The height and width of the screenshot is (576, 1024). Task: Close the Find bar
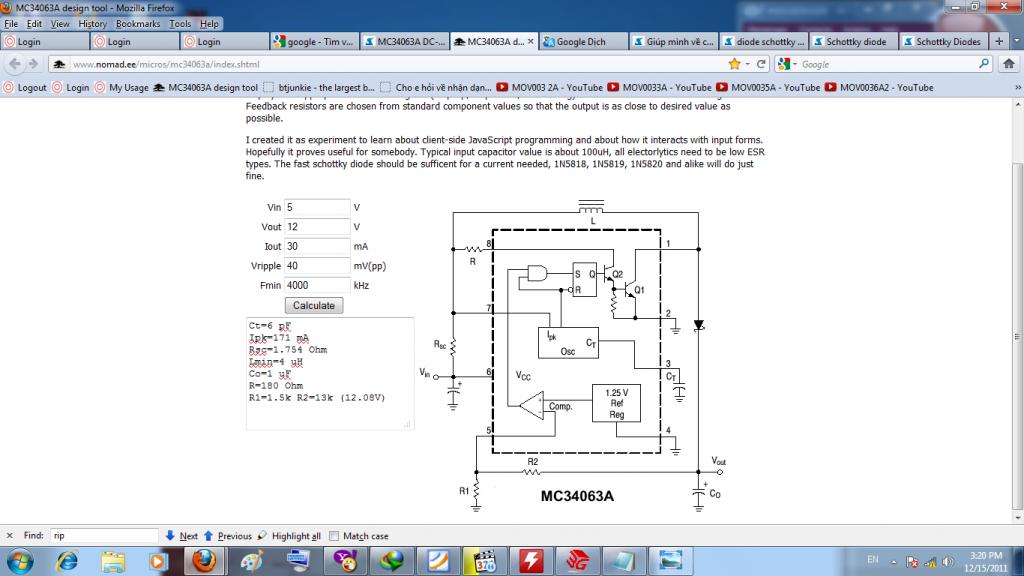(x=9, y=536)
